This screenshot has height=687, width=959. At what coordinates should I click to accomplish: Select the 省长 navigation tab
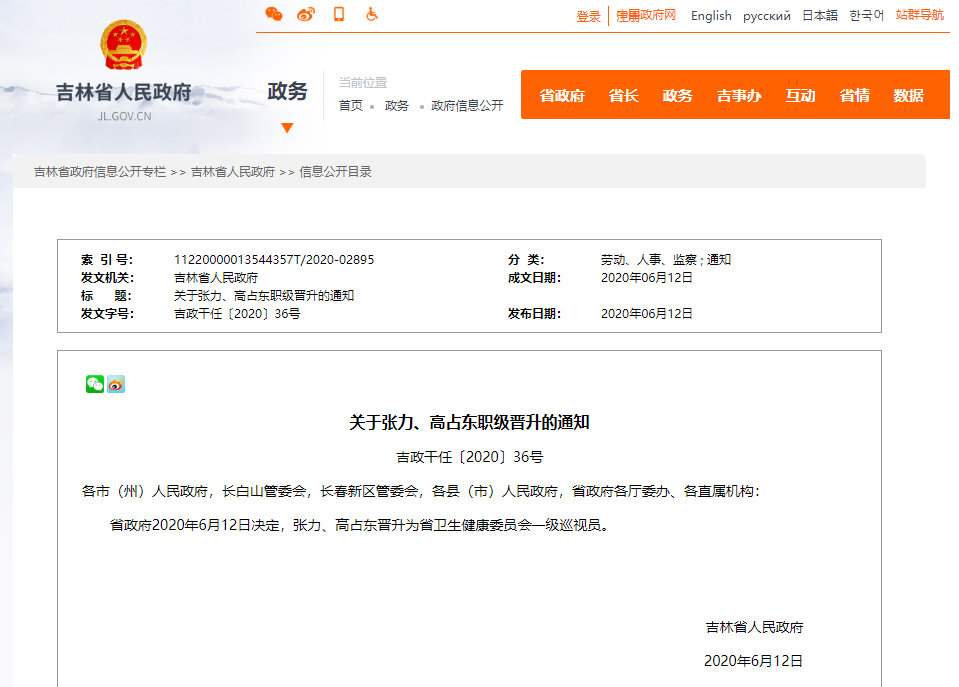point(623,96)
